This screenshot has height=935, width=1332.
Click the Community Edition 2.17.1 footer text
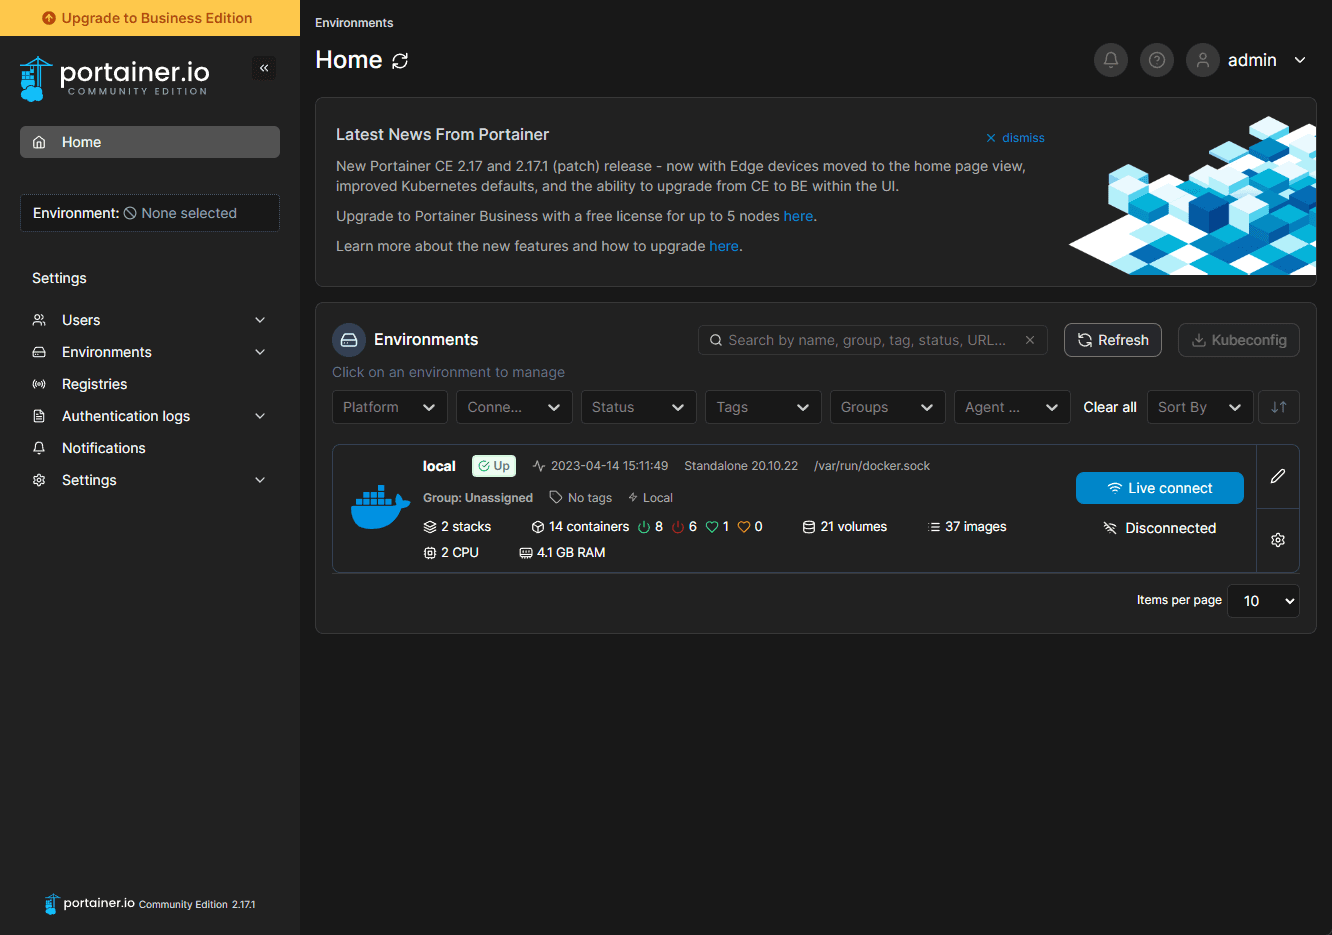(x=197, y=904)
